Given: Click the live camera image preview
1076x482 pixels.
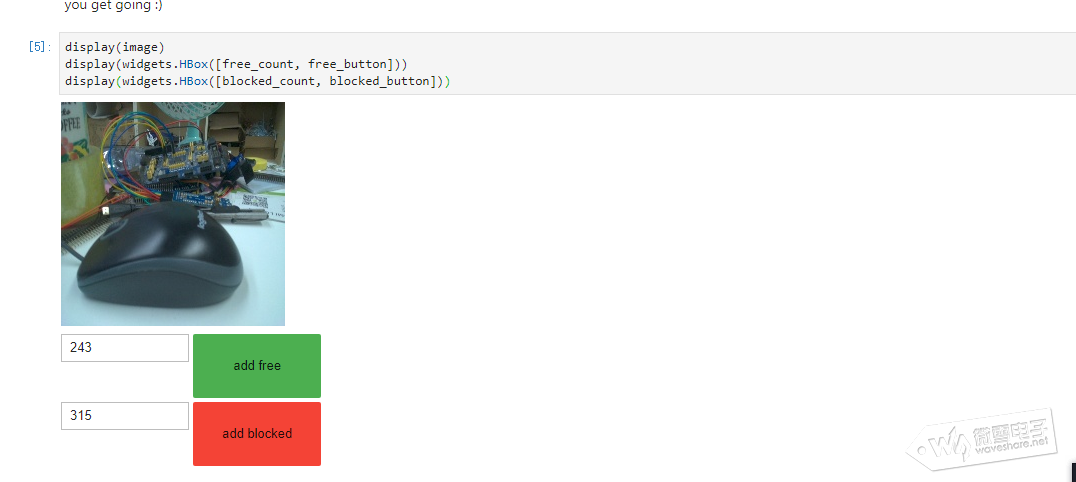Looking at the screenshot, I should pyautogui.click(x=173, y=214).
